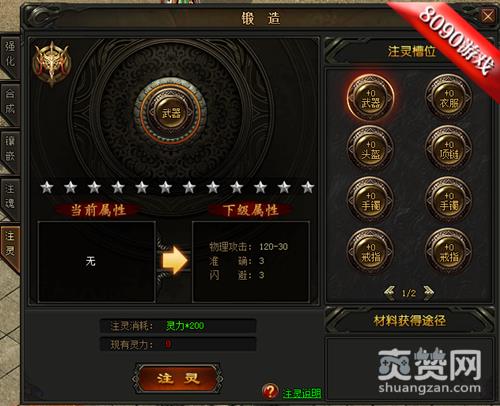Viewport: 500px width, 406px height.
Task: Click the first star in the star row
Action: [47, 187]
